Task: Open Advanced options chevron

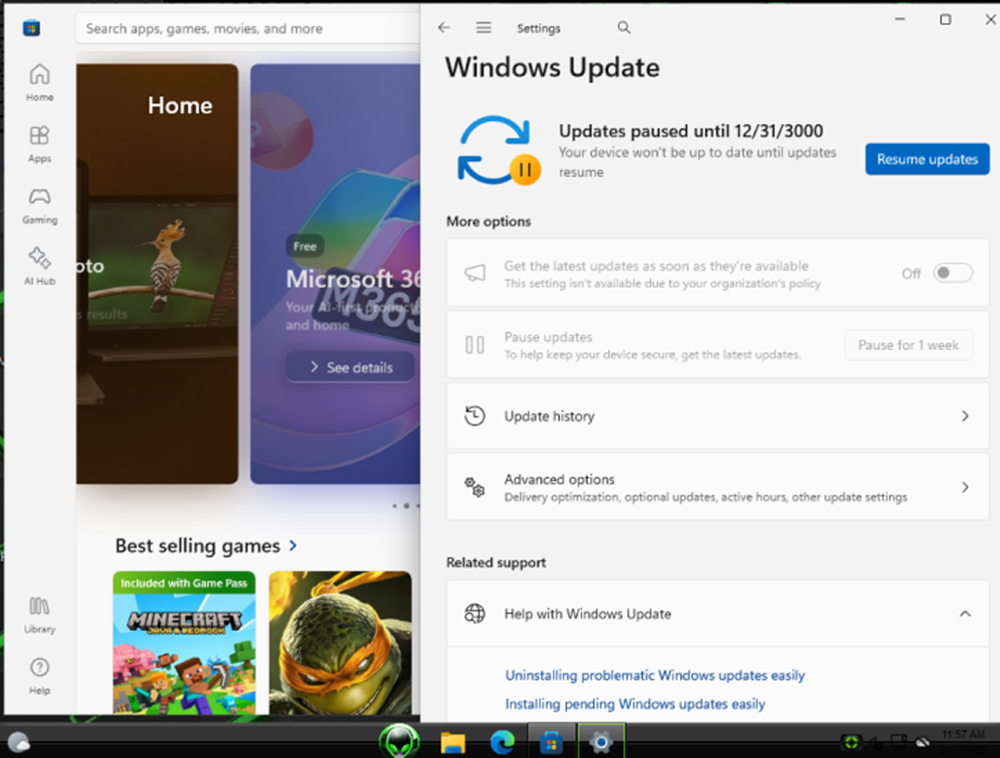Action: pyautogui.click(x=964, y=487)
